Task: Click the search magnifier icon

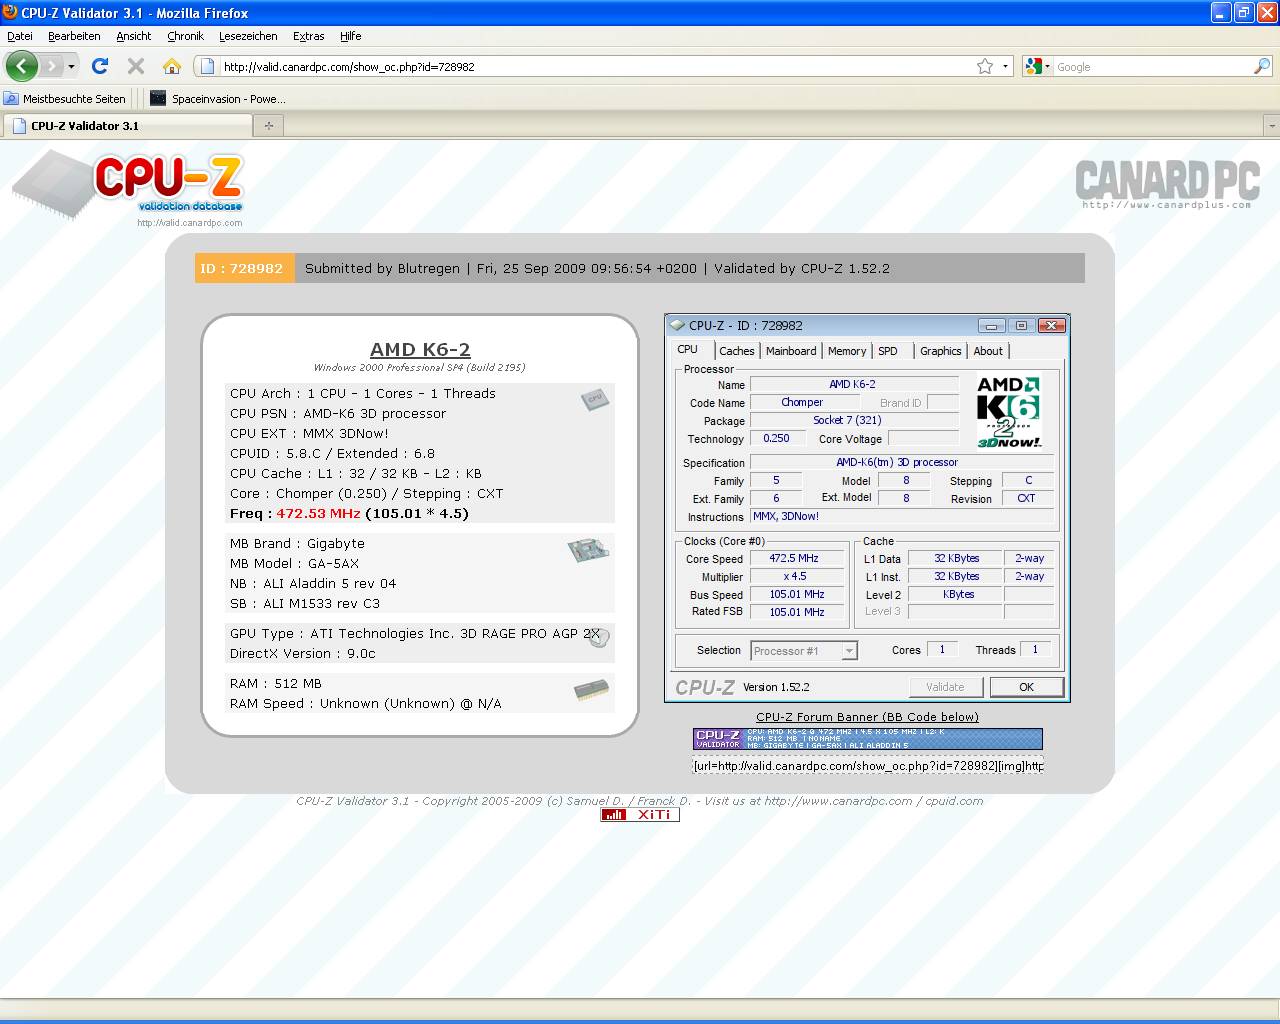Action: (x=1262, y=66)
